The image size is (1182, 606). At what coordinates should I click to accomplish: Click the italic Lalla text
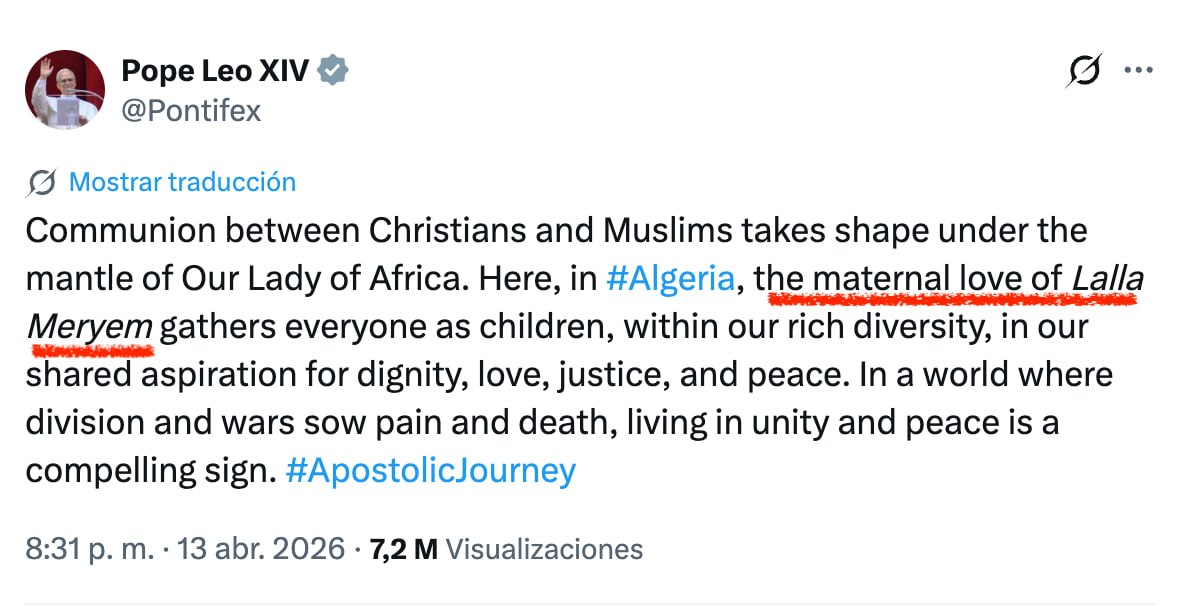1106,278
